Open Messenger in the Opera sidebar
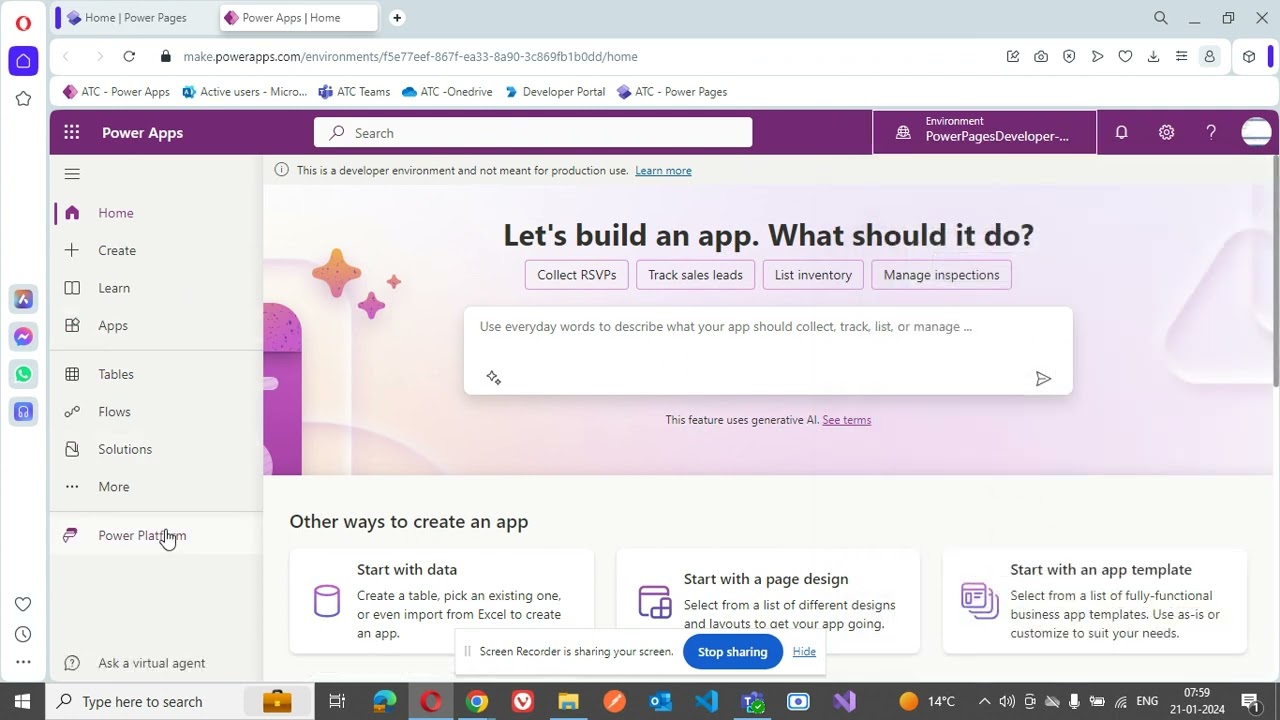1280x720 pixels. tap(23, 337)
